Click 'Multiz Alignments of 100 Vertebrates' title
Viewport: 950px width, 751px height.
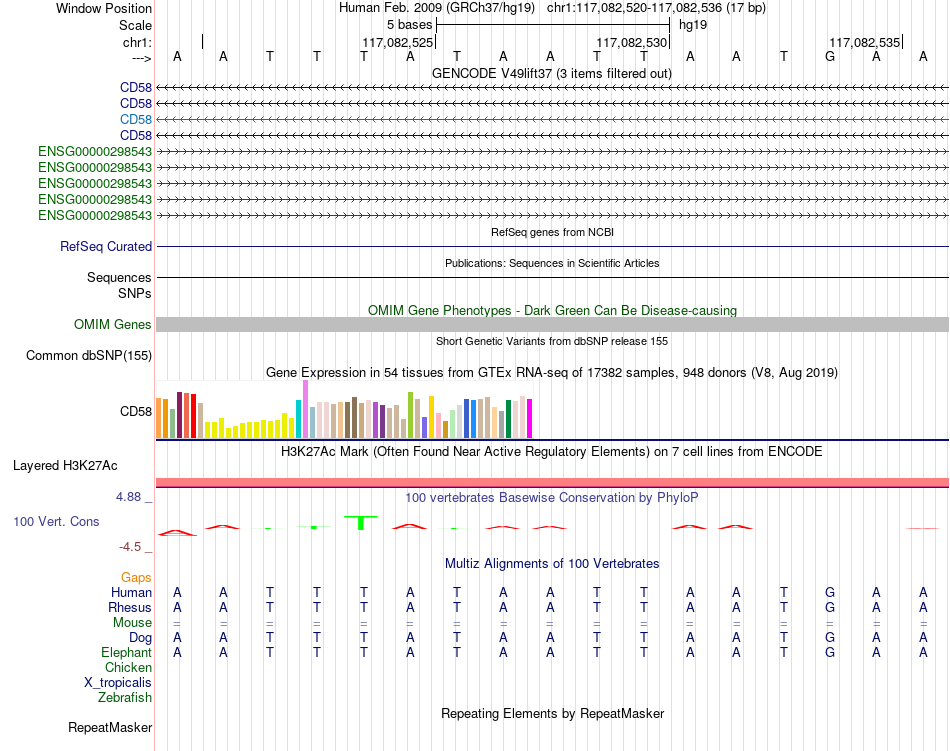pyautogui.click(x=552, y=563)
